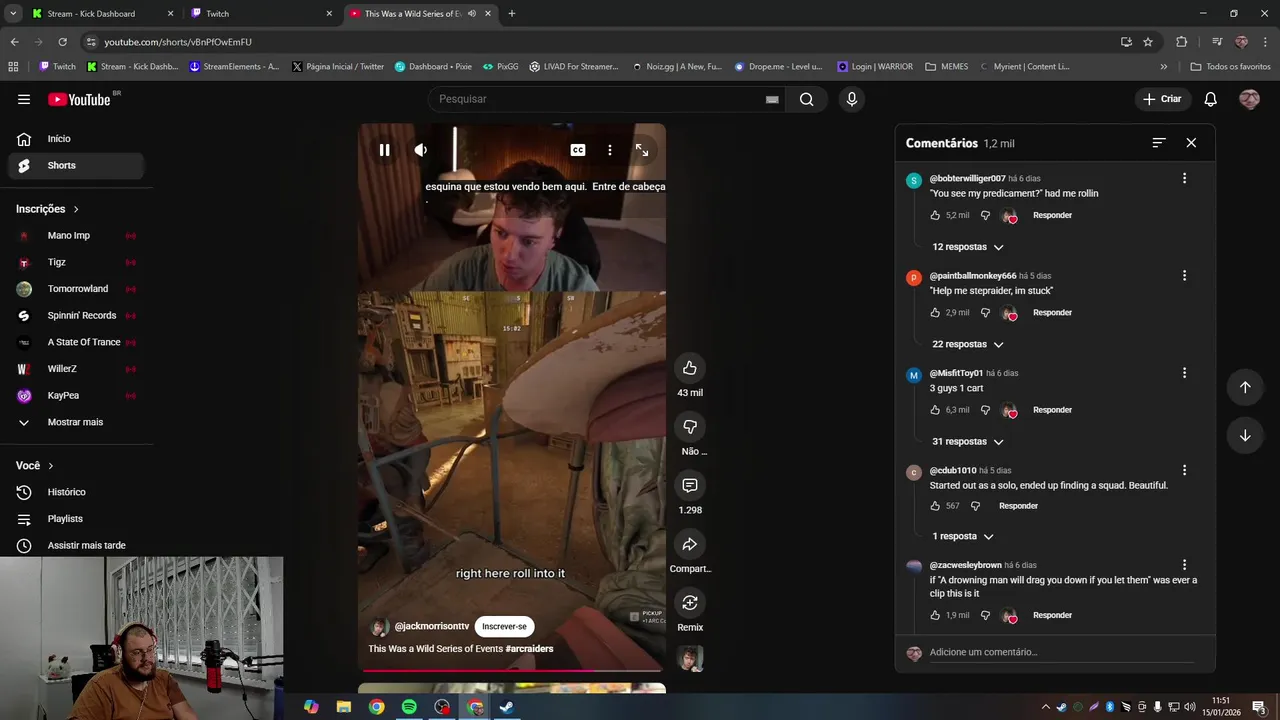Open the StreamElements bookmark
This screenshot has width=1280, height=720.
235,67
